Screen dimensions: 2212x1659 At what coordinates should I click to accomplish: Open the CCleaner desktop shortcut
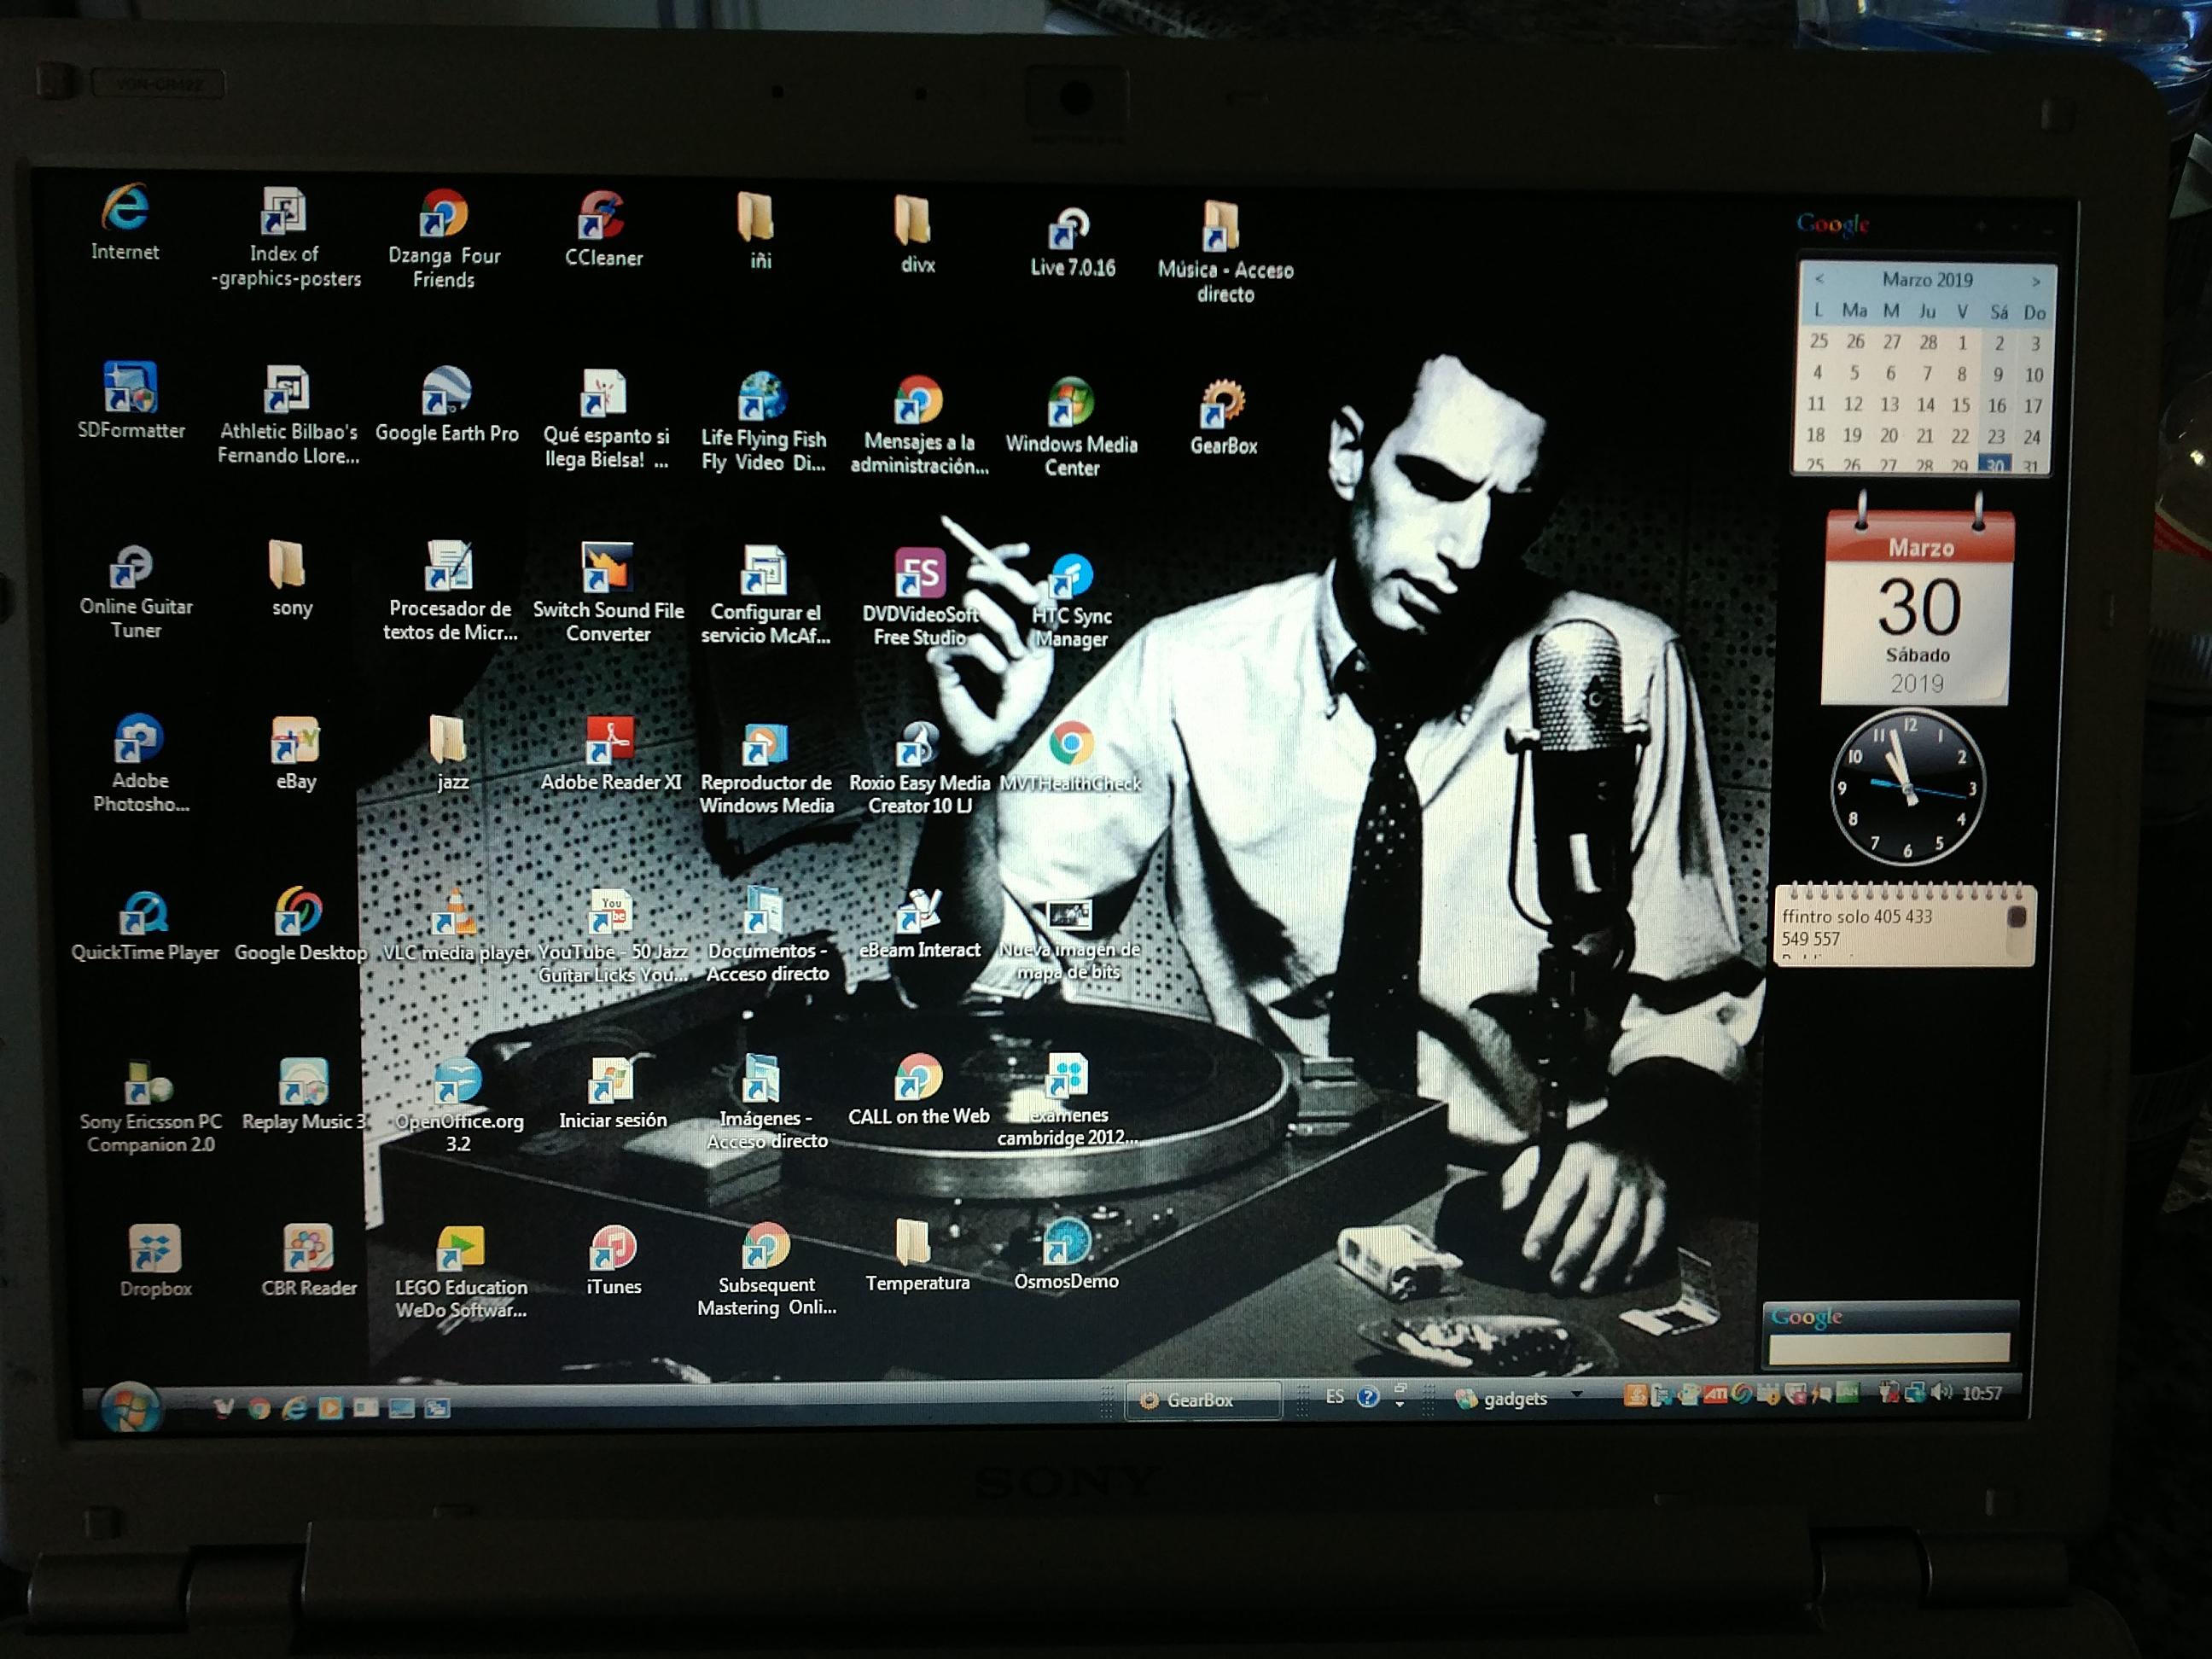[602, 216]
